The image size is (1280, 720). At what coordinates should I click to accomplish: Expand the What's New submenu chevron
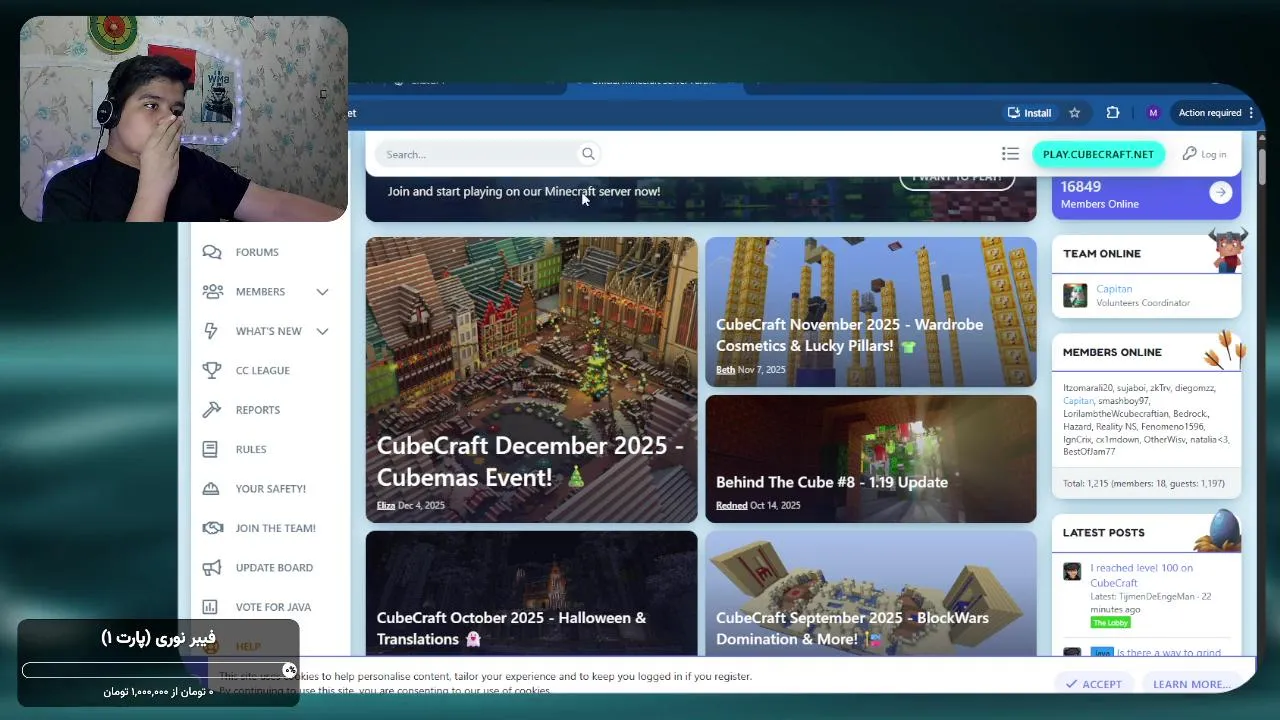322,331
